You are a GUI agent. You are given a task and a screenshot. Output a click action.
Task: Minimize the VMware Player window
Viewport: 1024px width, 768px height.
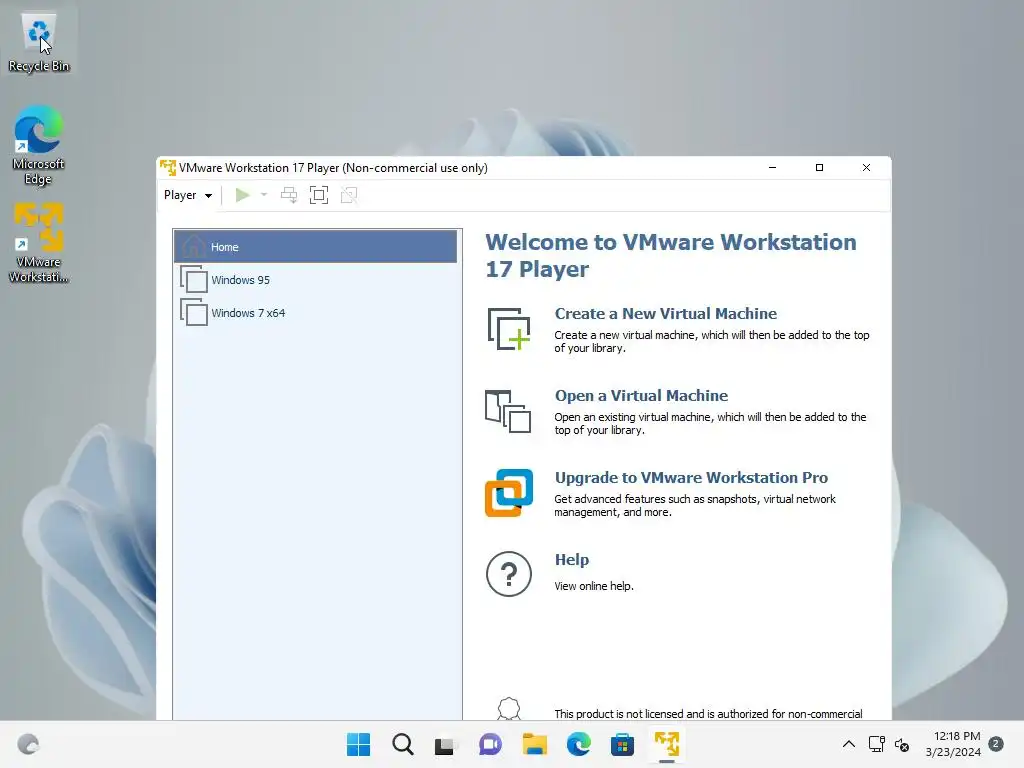click(773, 168)
